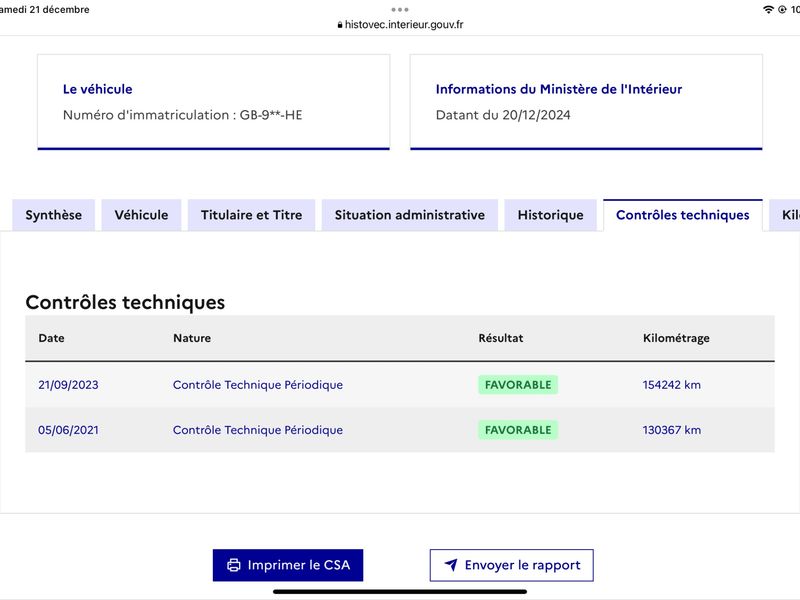The height and width of the screenshot is (600, 800).
Task: Go to the Historique tab
Action: pyautogui.click(x=551, y=215)
